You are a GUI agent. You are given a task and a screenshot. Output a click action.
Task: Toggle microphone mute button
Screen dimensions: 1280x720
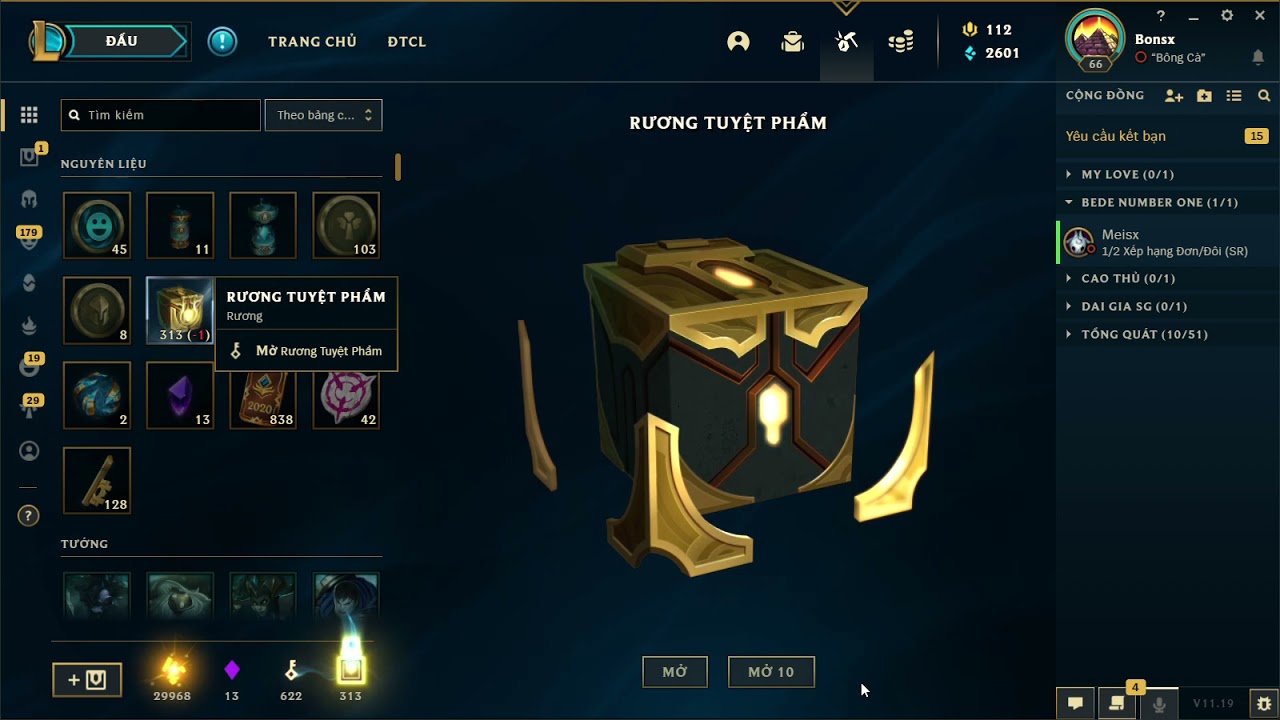pyautogui.click(x=1159, y=703)
